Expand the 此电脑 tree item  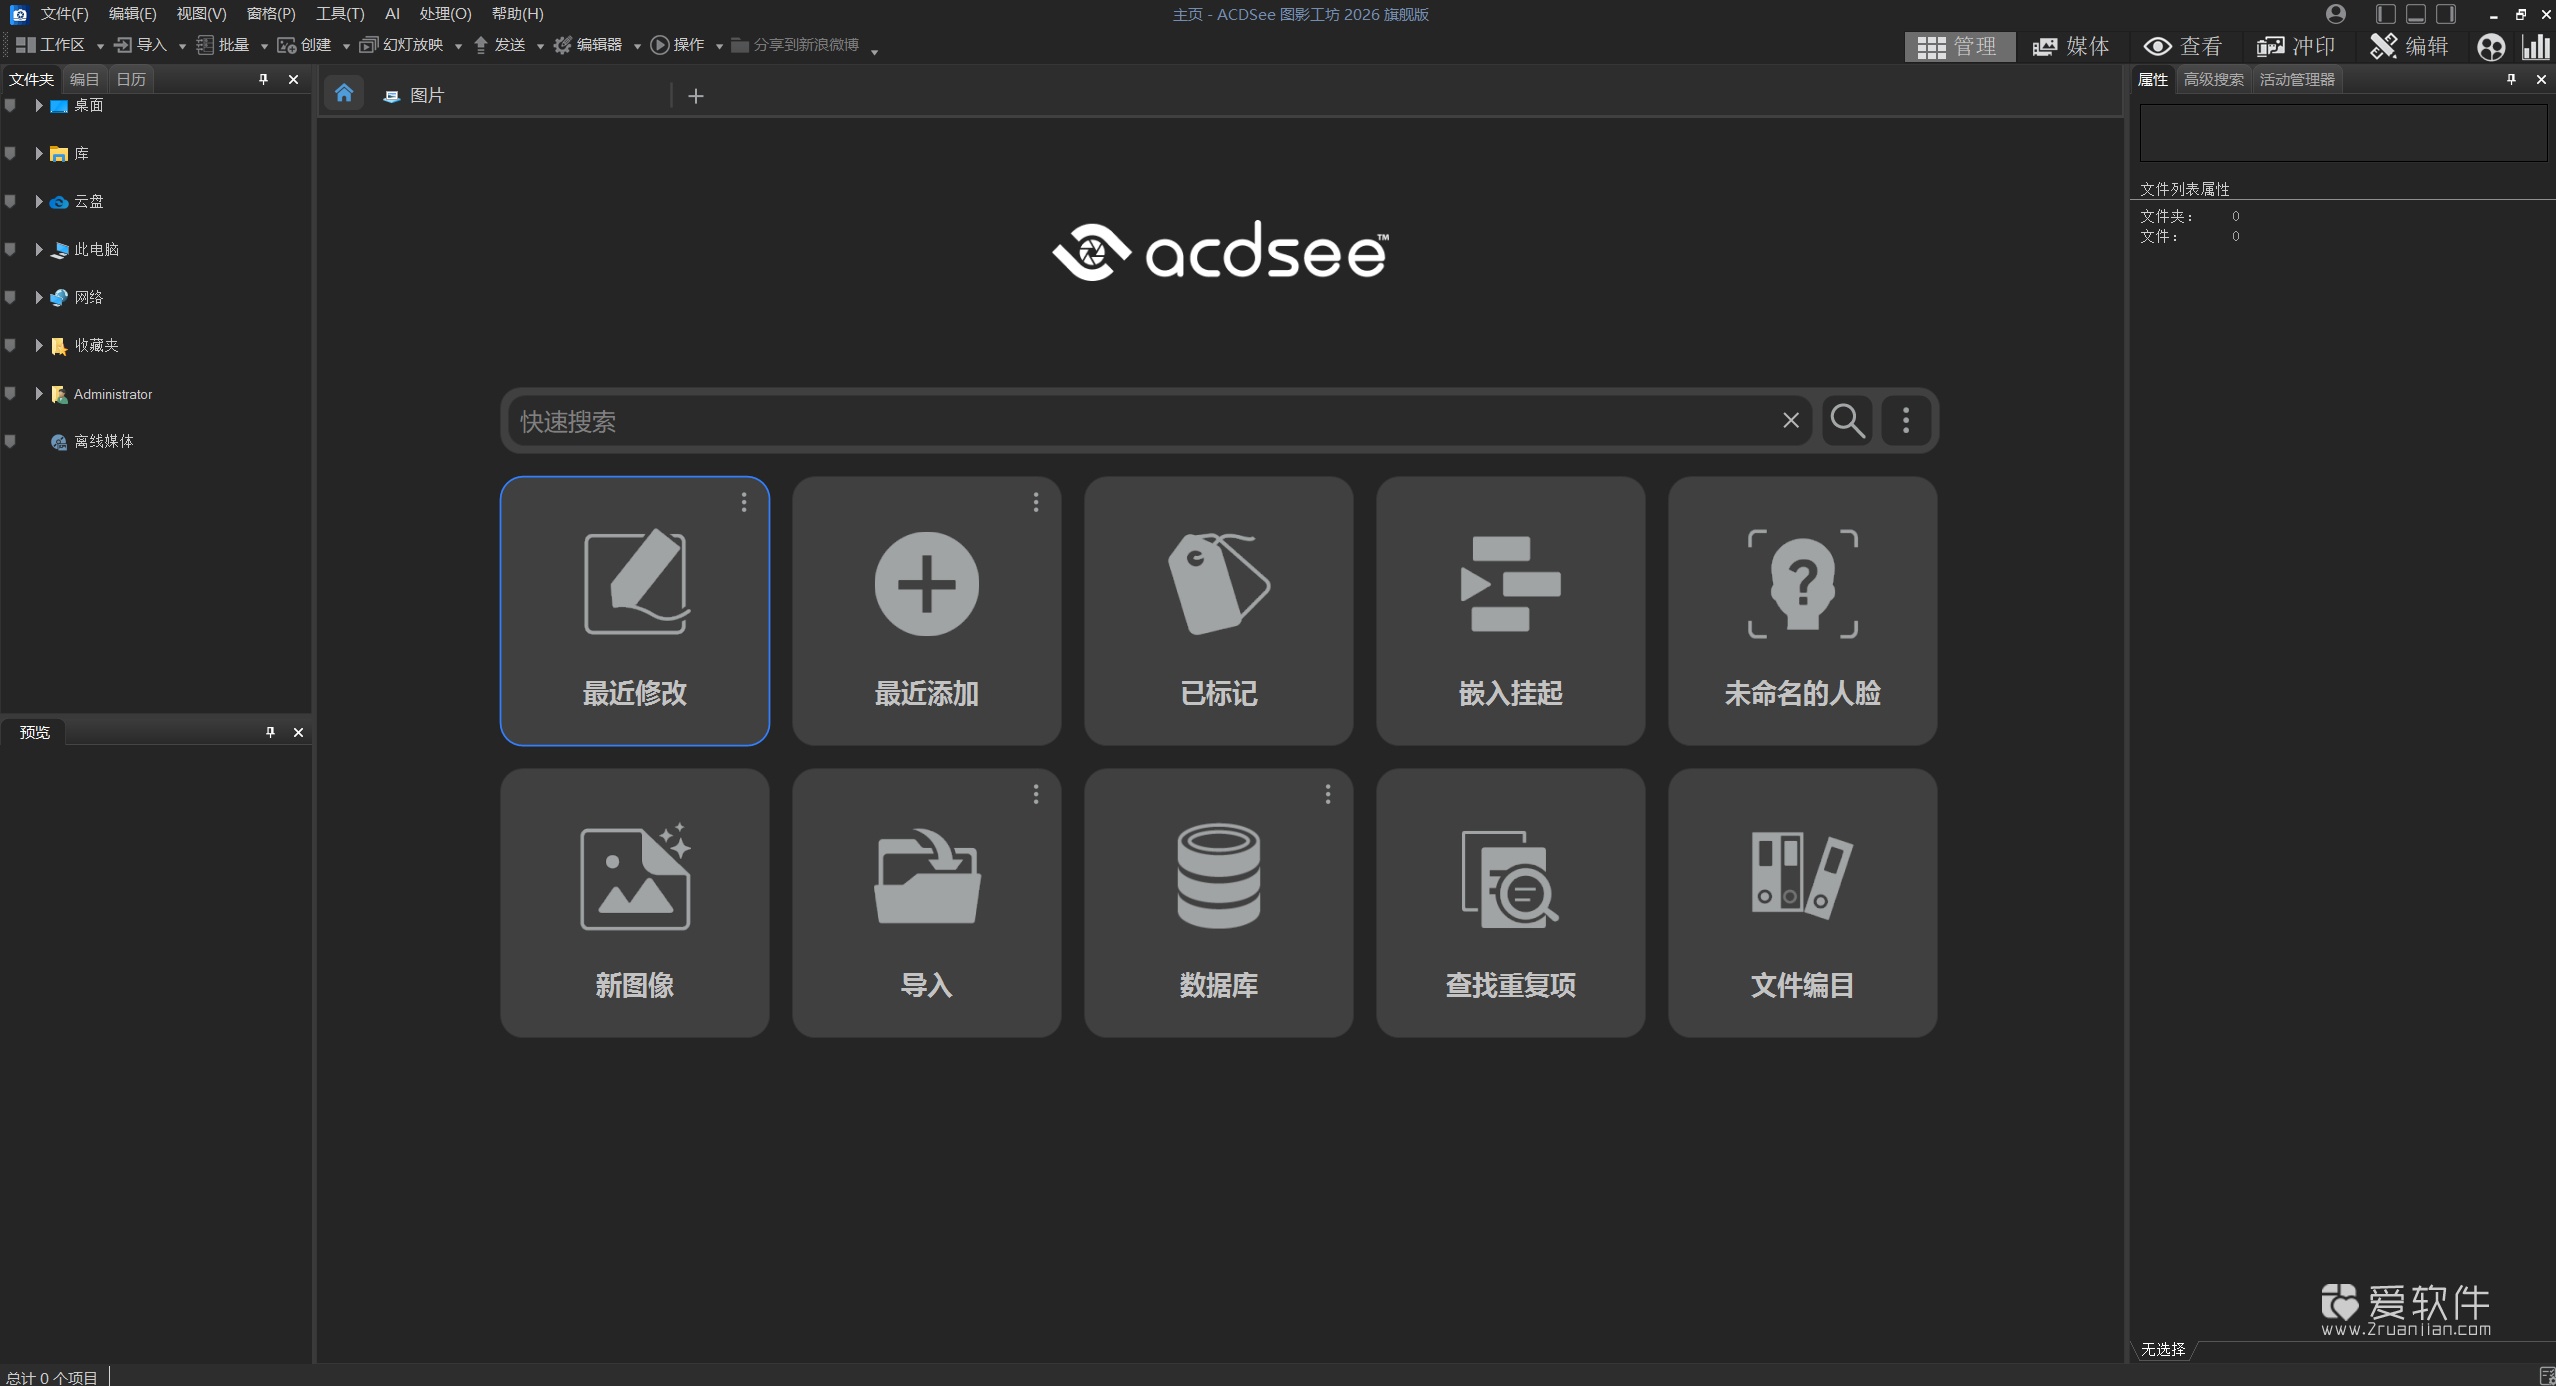(38, 250)
